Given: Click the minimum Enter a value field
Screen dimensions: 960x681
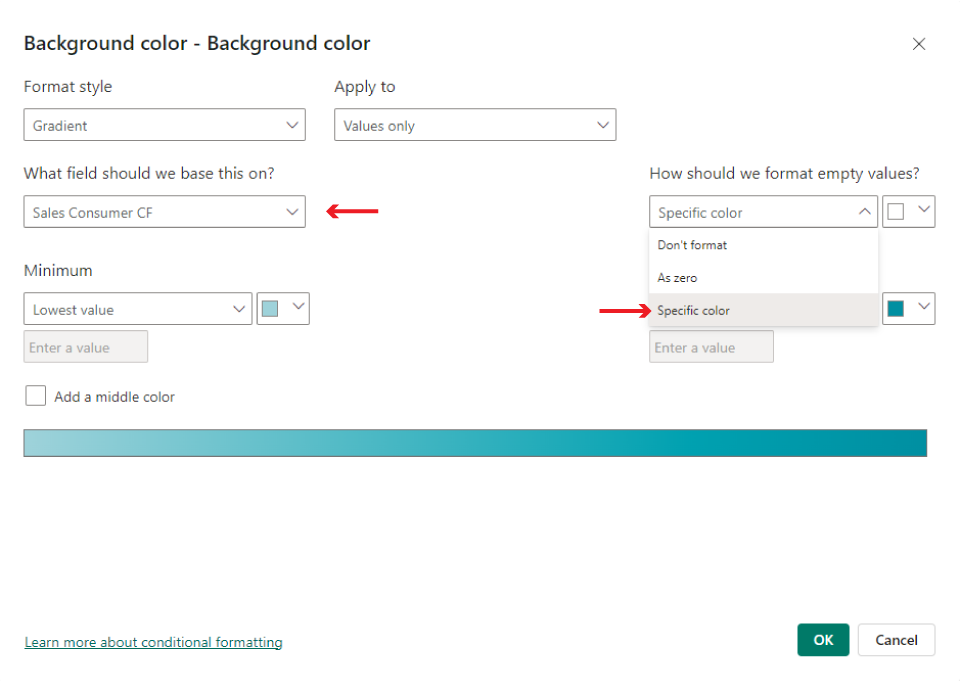Looking at the screenshot, I should pos(86,347).
